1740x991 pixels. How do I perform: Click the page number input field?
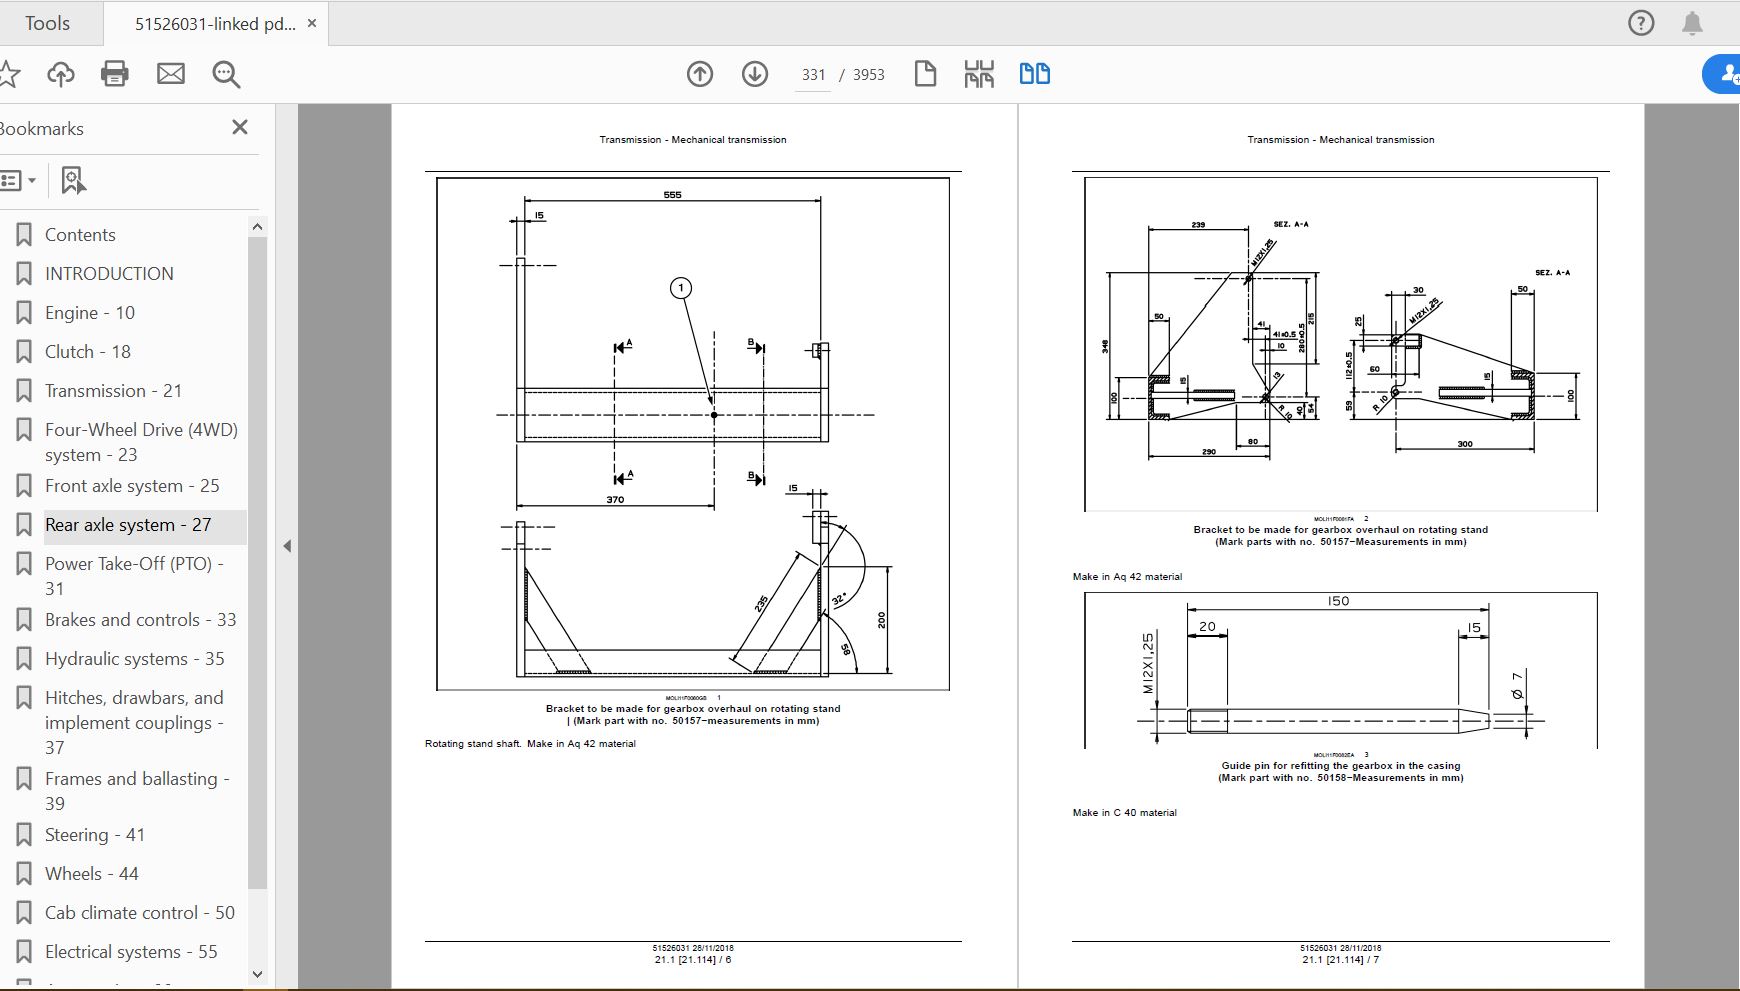(813, 75)
